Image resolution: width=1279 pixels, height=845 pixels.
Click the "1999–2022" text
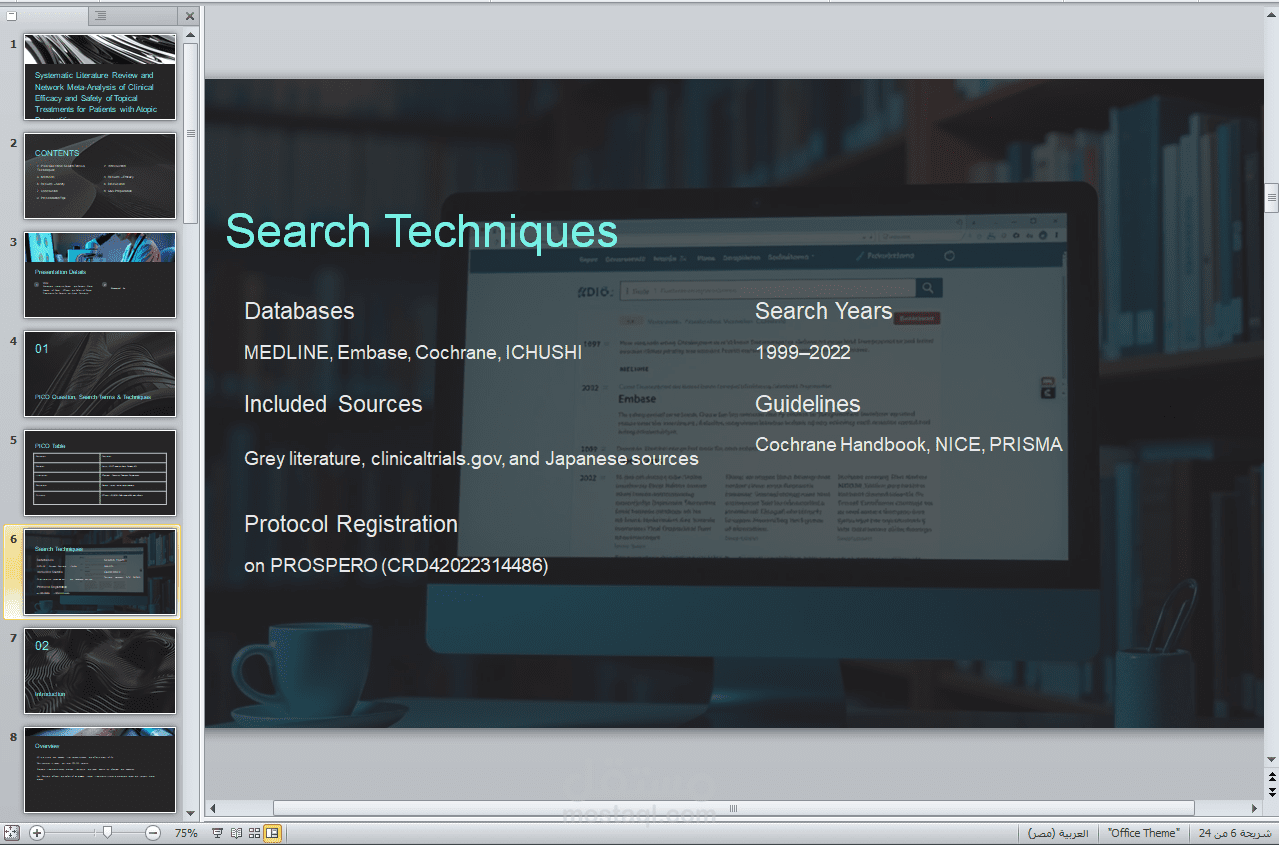[x=803, y=352]
